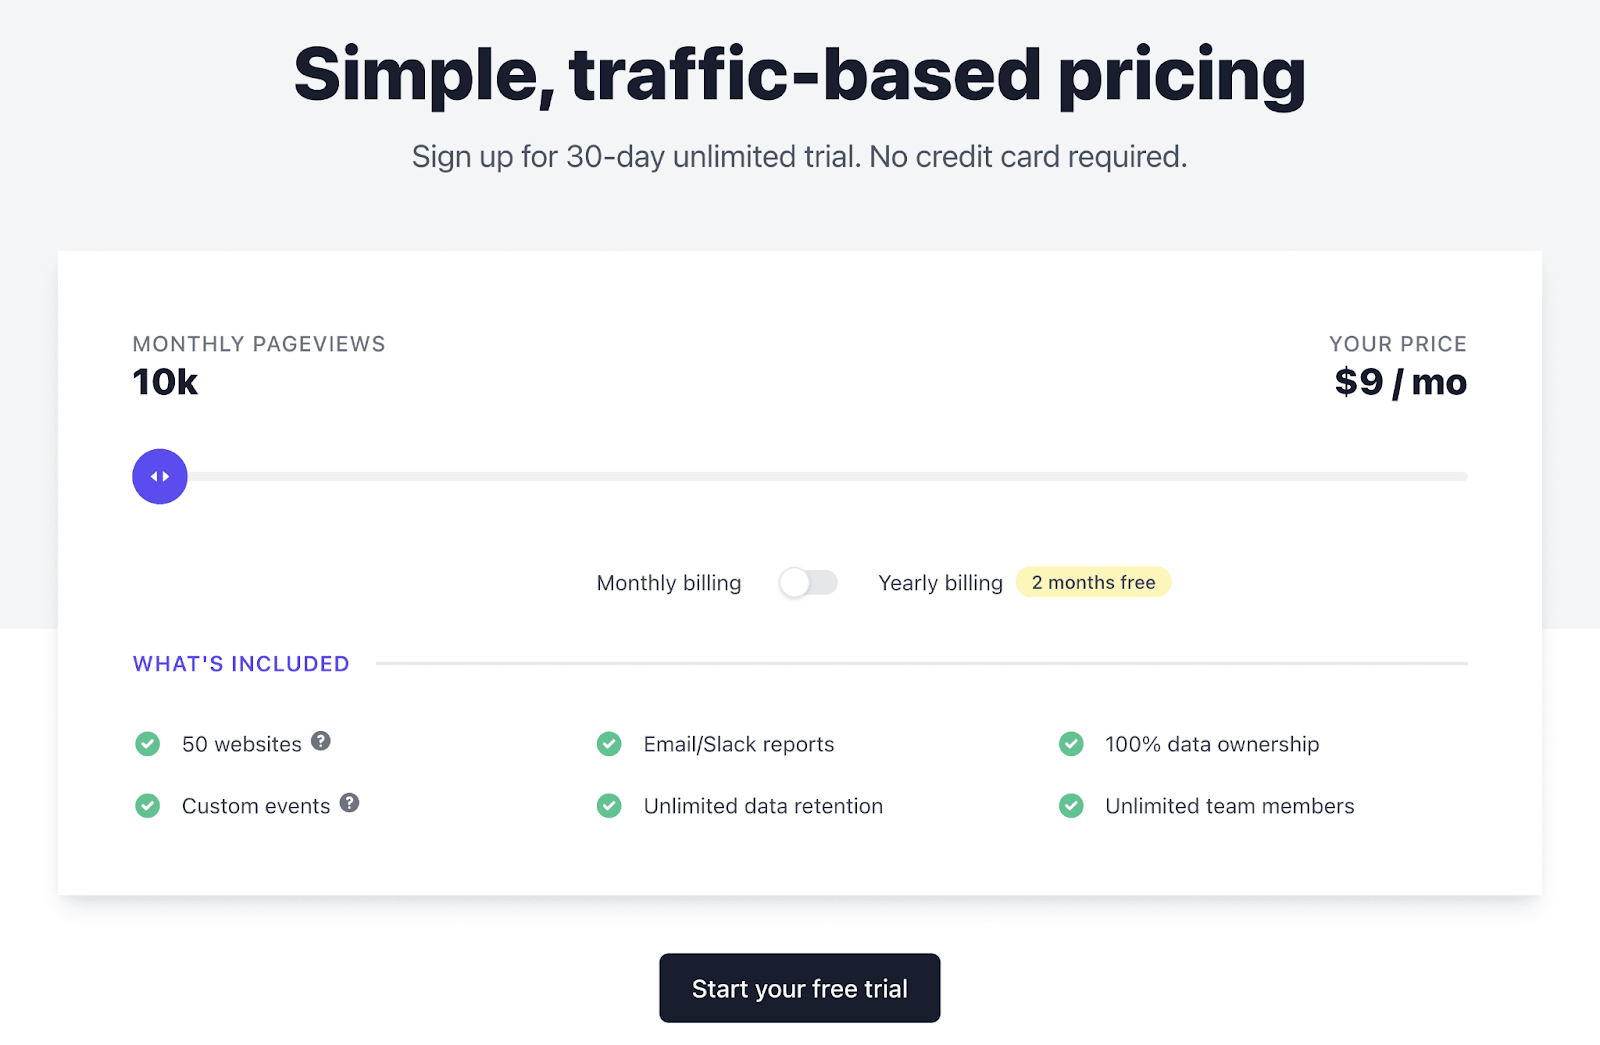Select the Yearly billing label
Screen dimensions: 1600x1045
pos(939,582)
